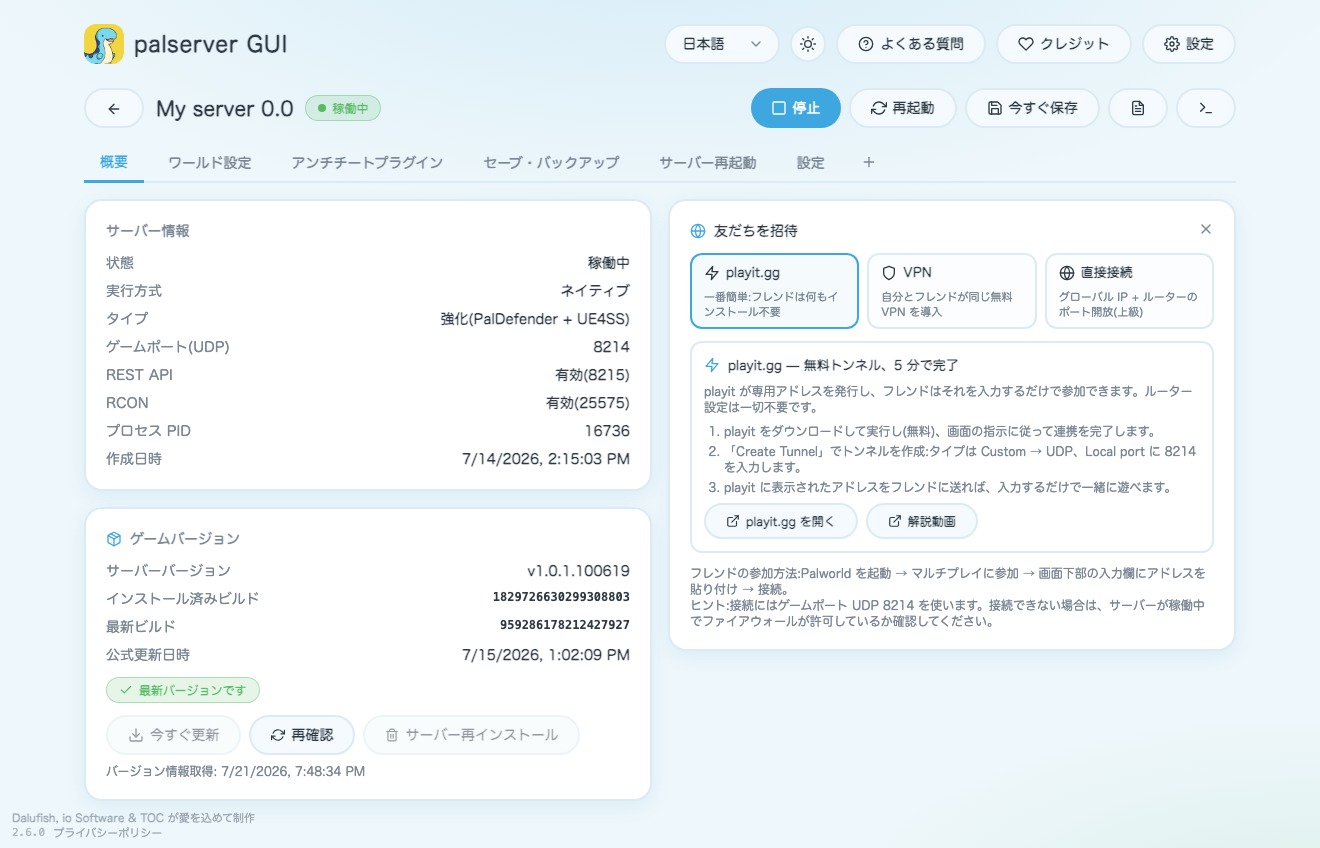This screenshot has width=1320, height=848.
Task: Go back with the left arrow button
Action: (113, 108)
